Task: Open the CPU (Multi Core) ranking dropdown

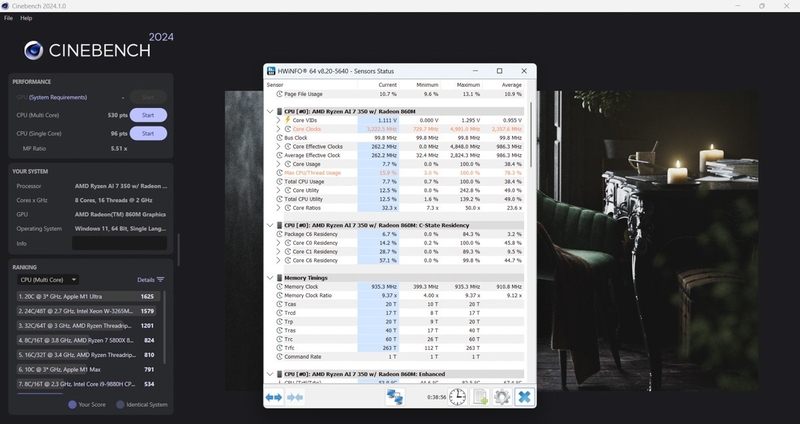Action: (x=47, y=280)
